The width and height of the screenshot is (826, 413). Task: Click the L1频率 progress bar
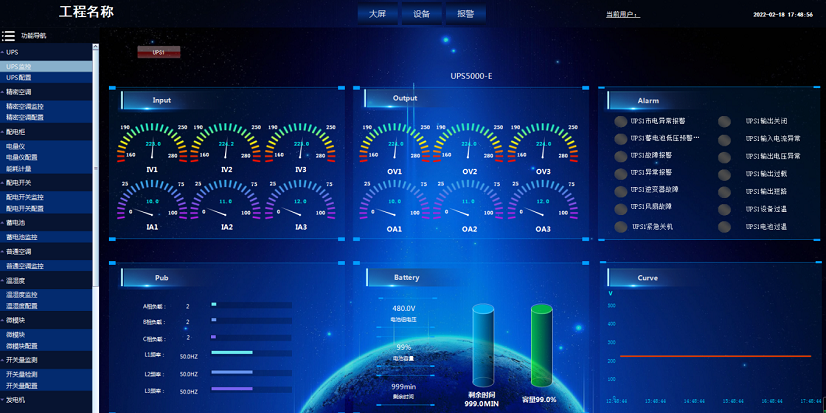[251, 352]
